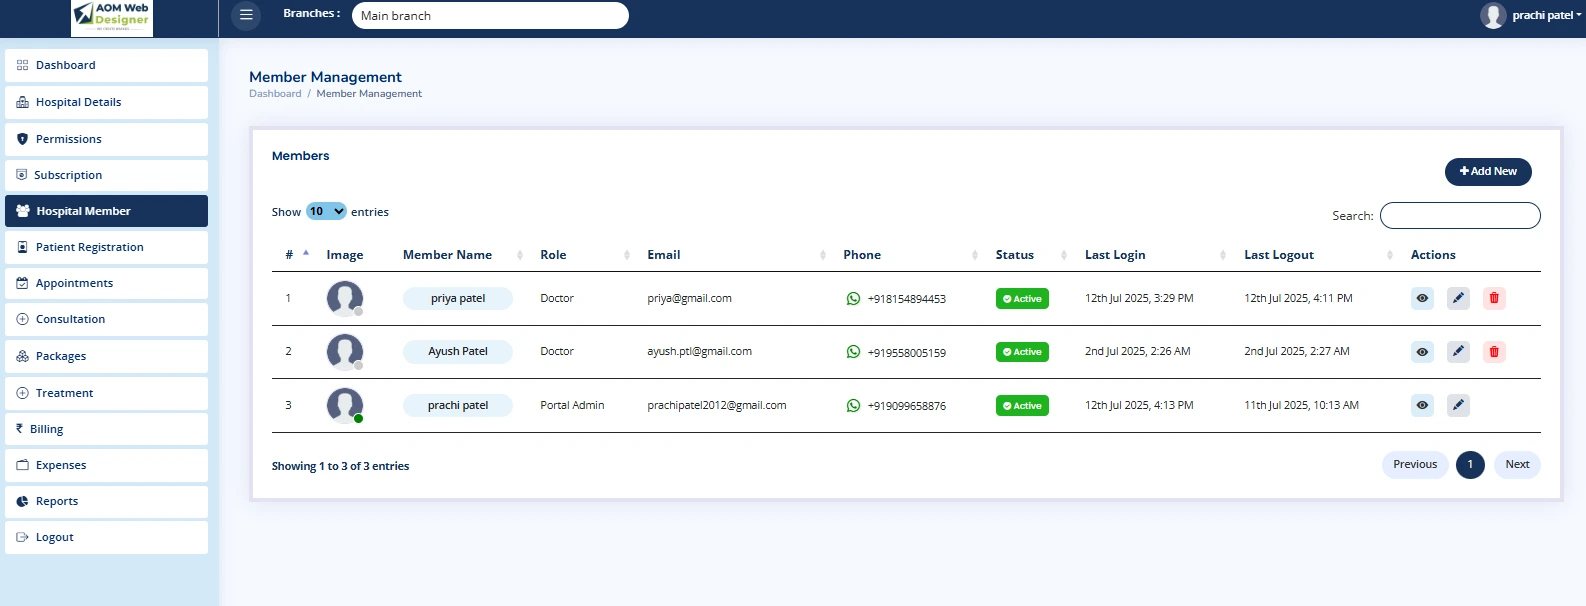Open the Show entries count dropdown
Screen dimensions: 1586x606
point(326,211)
